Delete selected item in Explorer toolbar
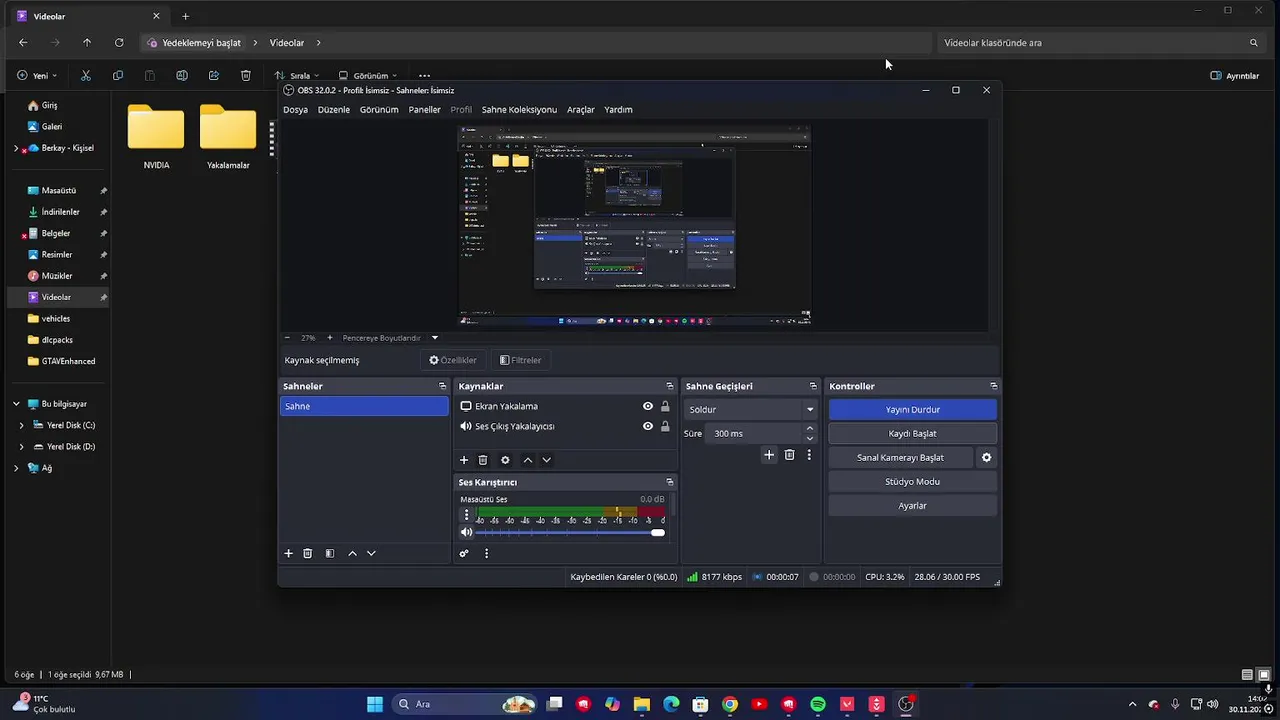The width and height of the screenshot is (1280, 720). pos(246,75)
